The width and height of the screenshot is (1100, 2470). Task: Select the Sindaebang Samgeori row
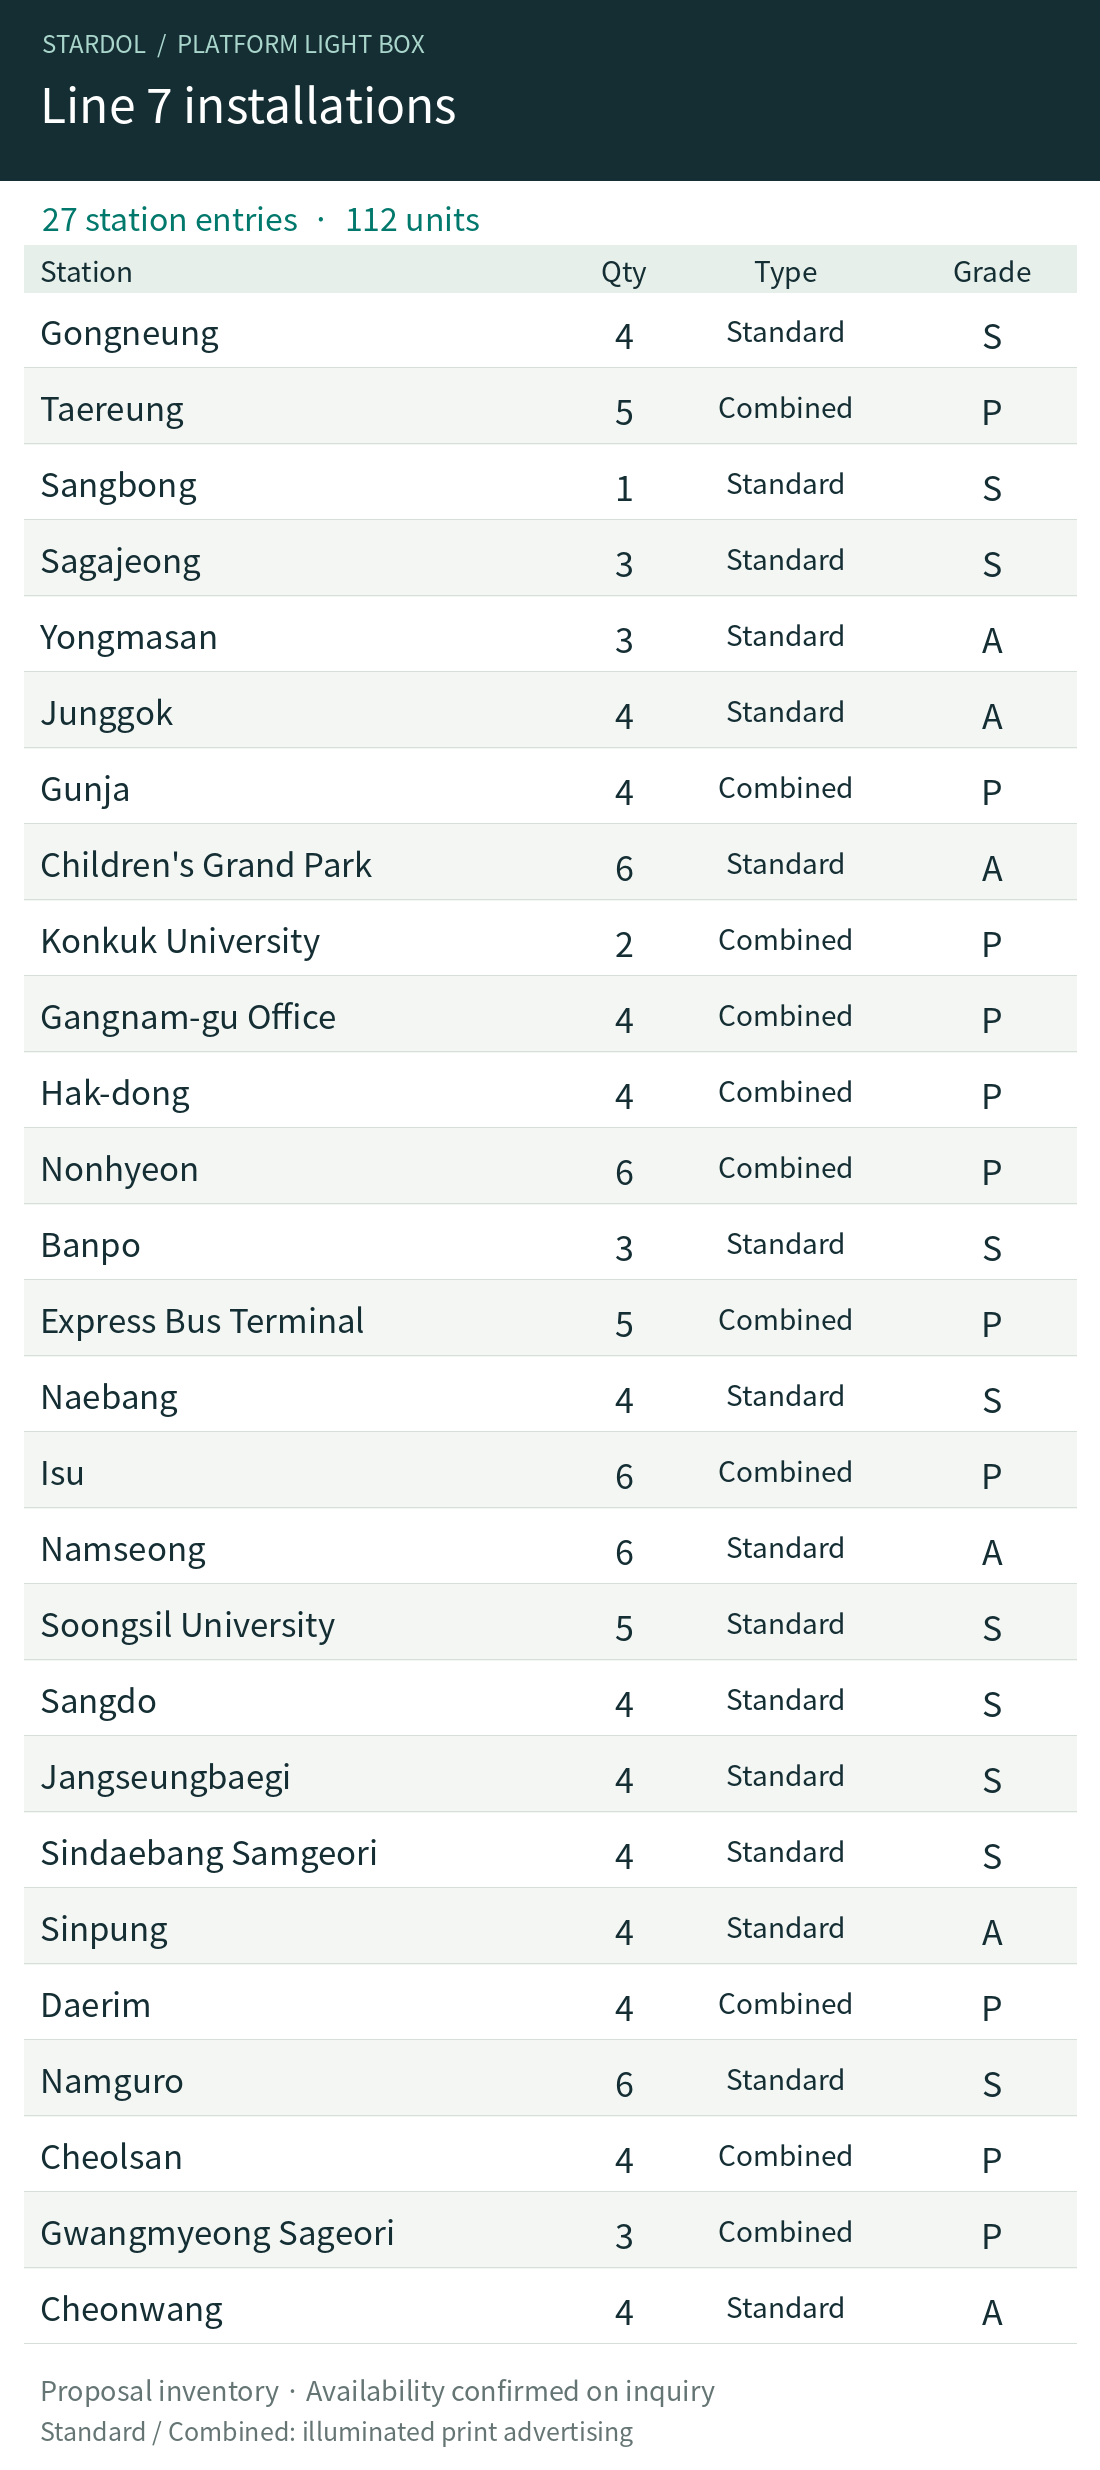click(x=550, y=1850)
